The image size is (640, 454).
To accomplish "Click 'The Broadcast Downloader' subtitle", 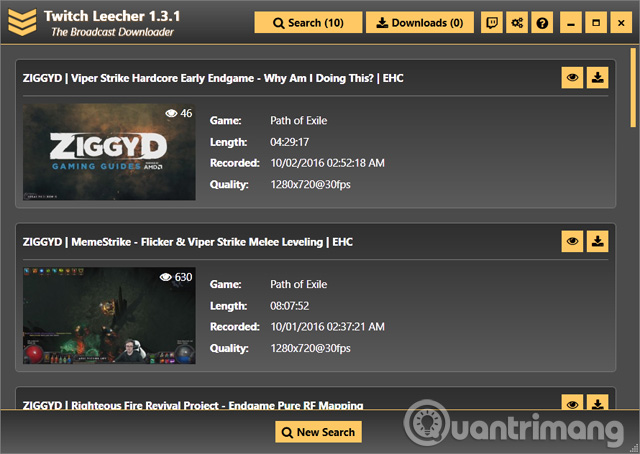I will 112,32.
